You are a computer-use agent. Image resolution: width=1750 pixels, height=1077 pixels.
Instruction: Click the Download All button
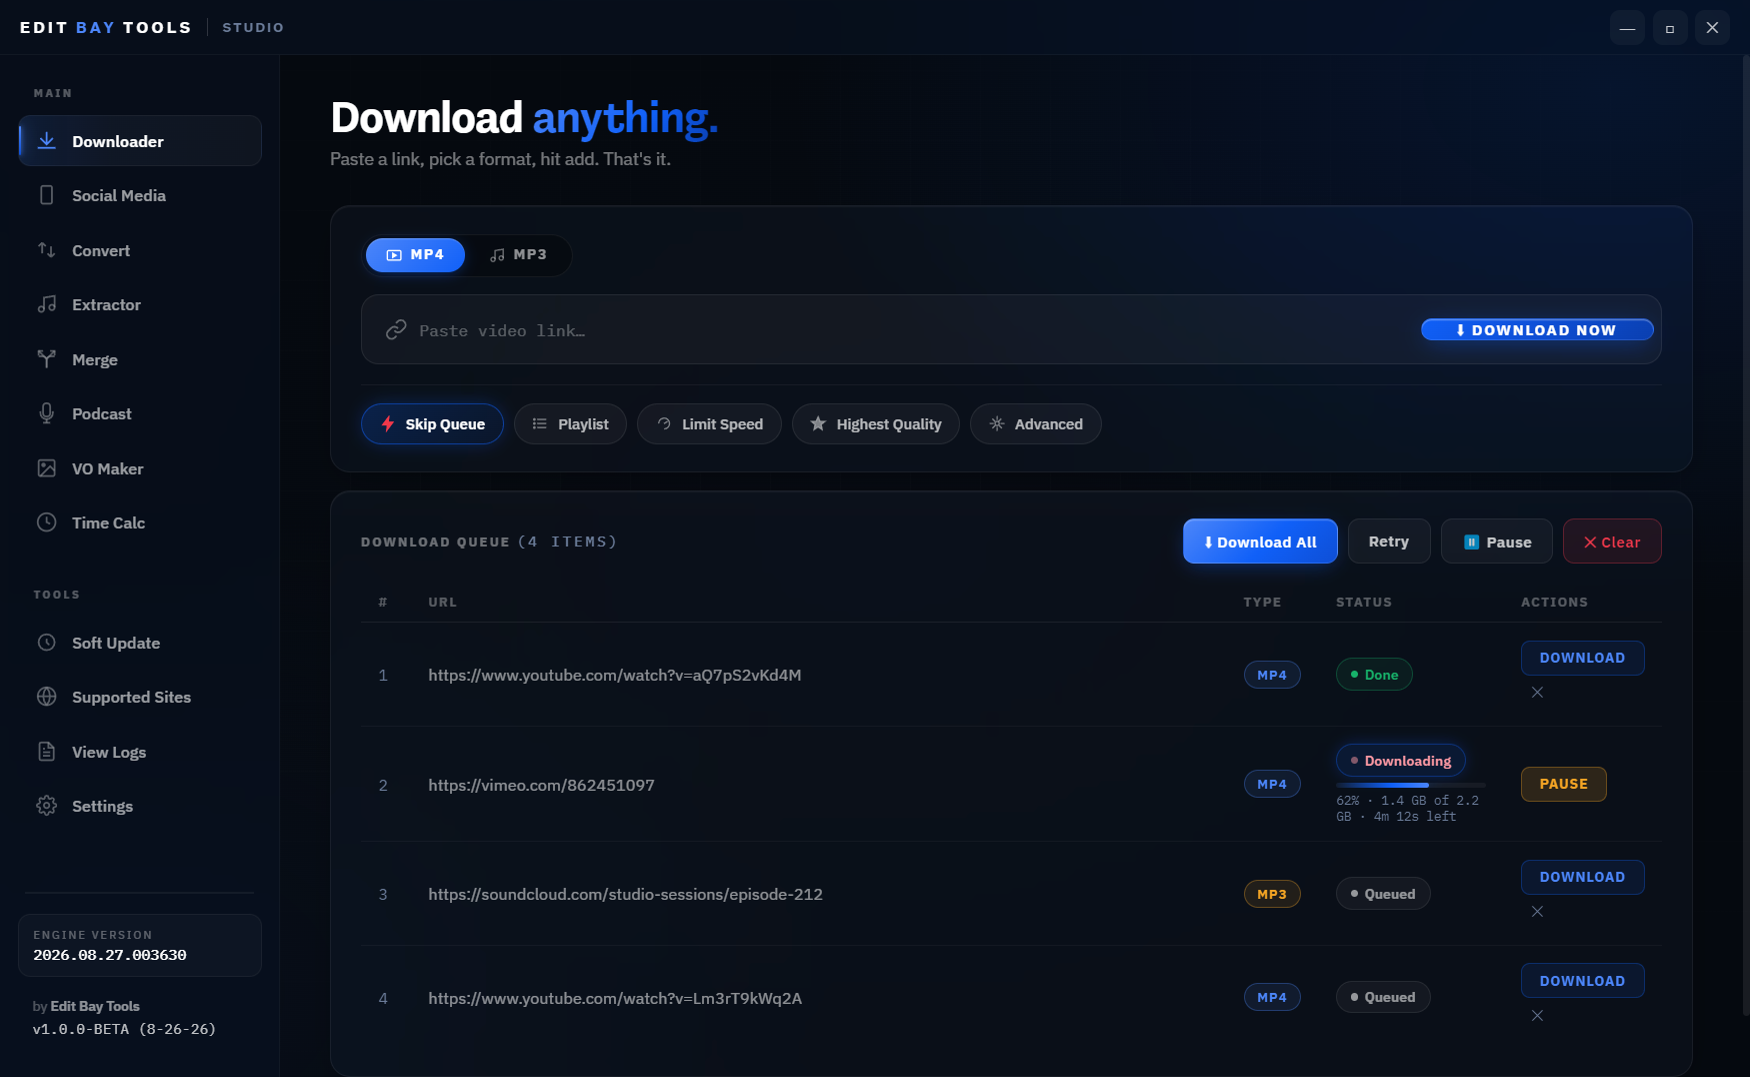[1260, 542]
